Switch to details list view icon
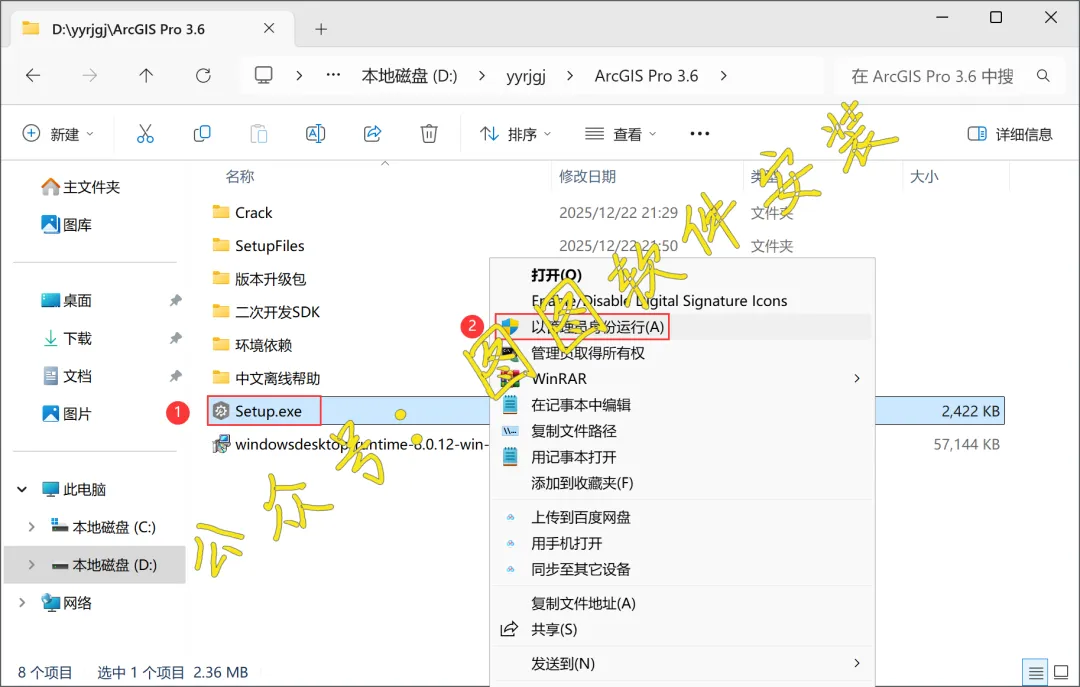This screenshot has width=1080, height=687. click(x=1036, y=672)
